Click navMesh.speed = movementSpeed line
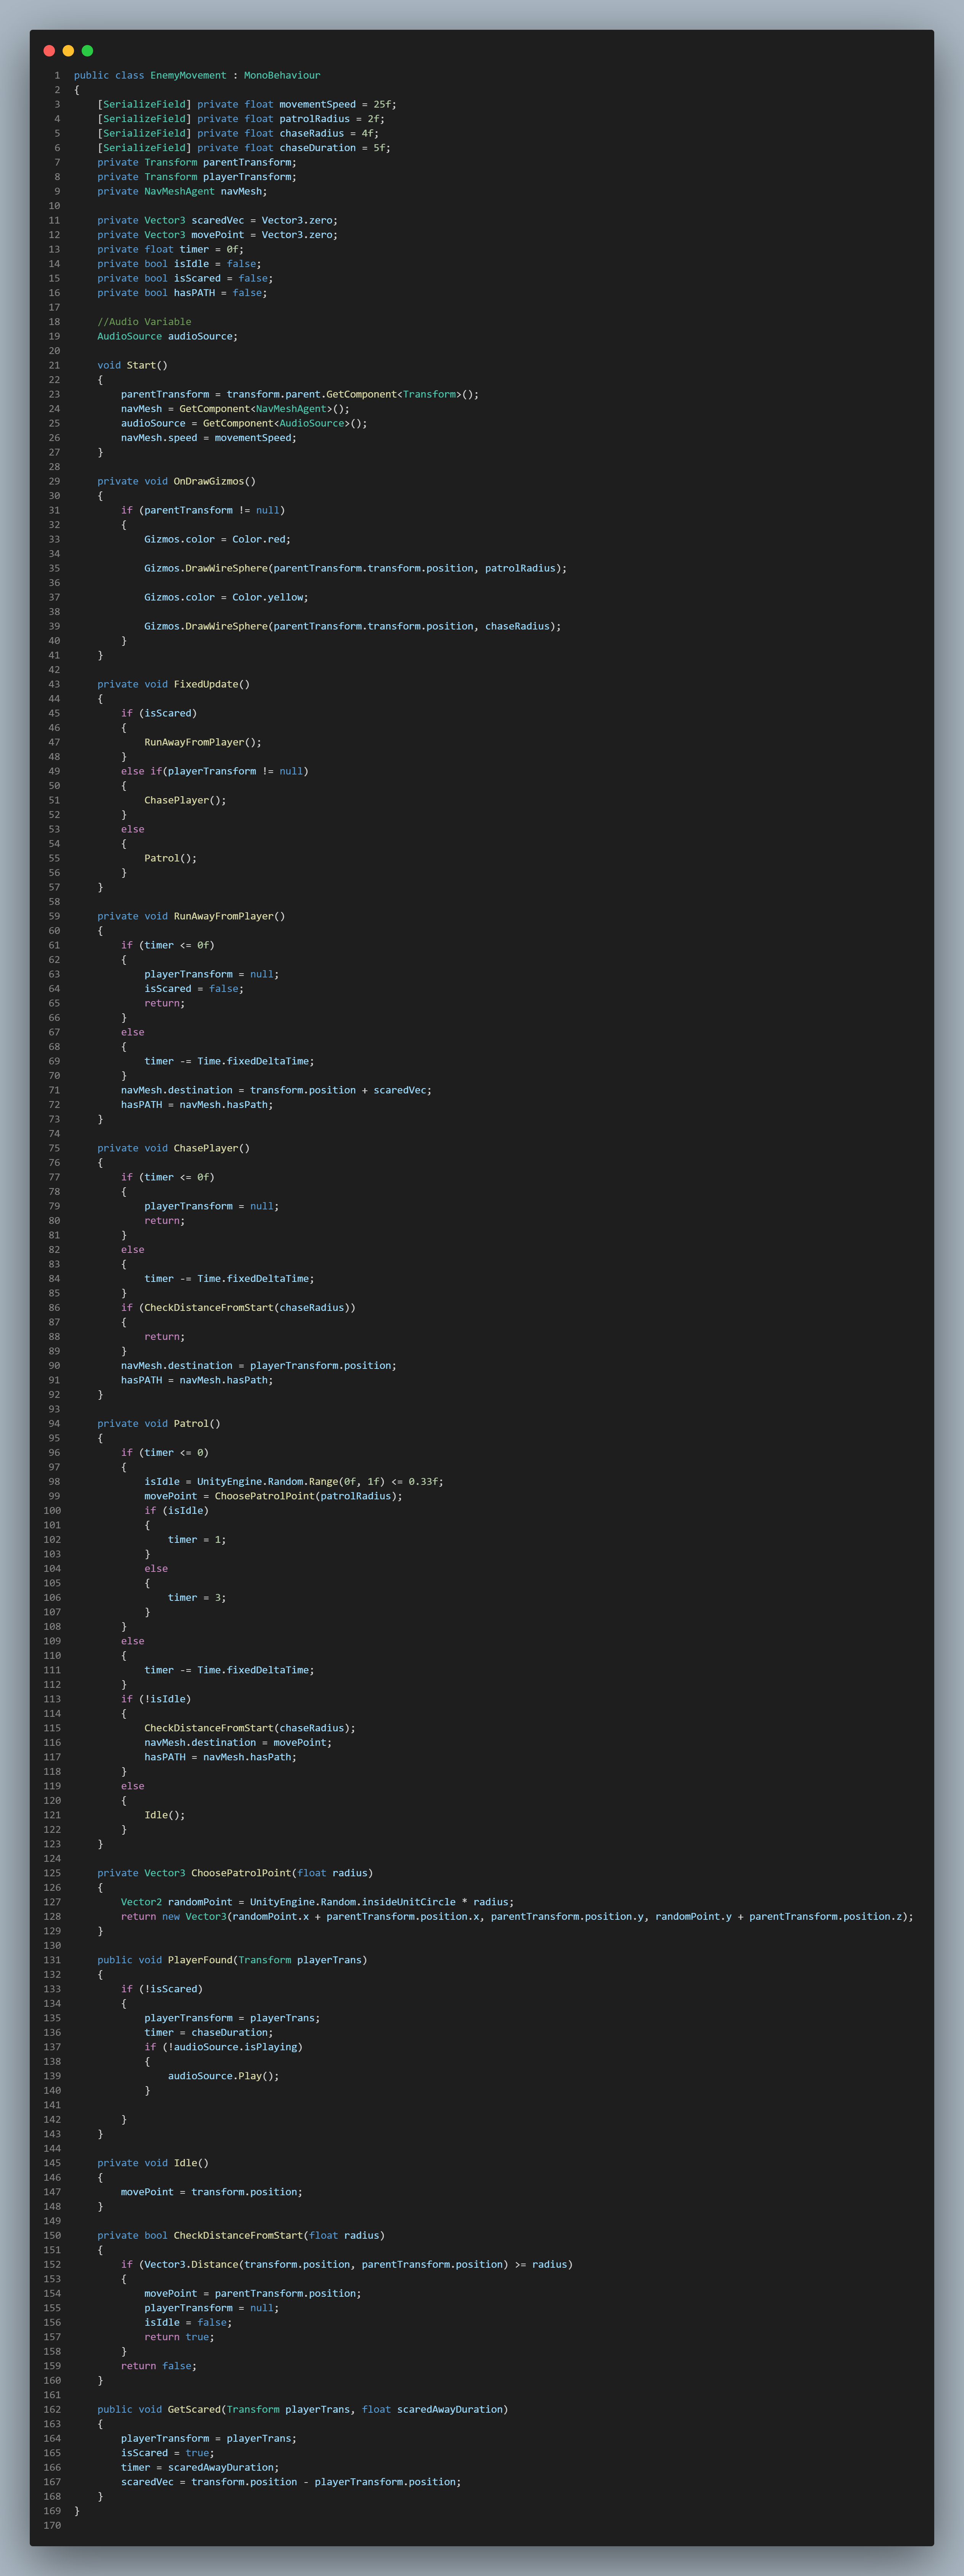964x2576 pixels. point(209,438)
